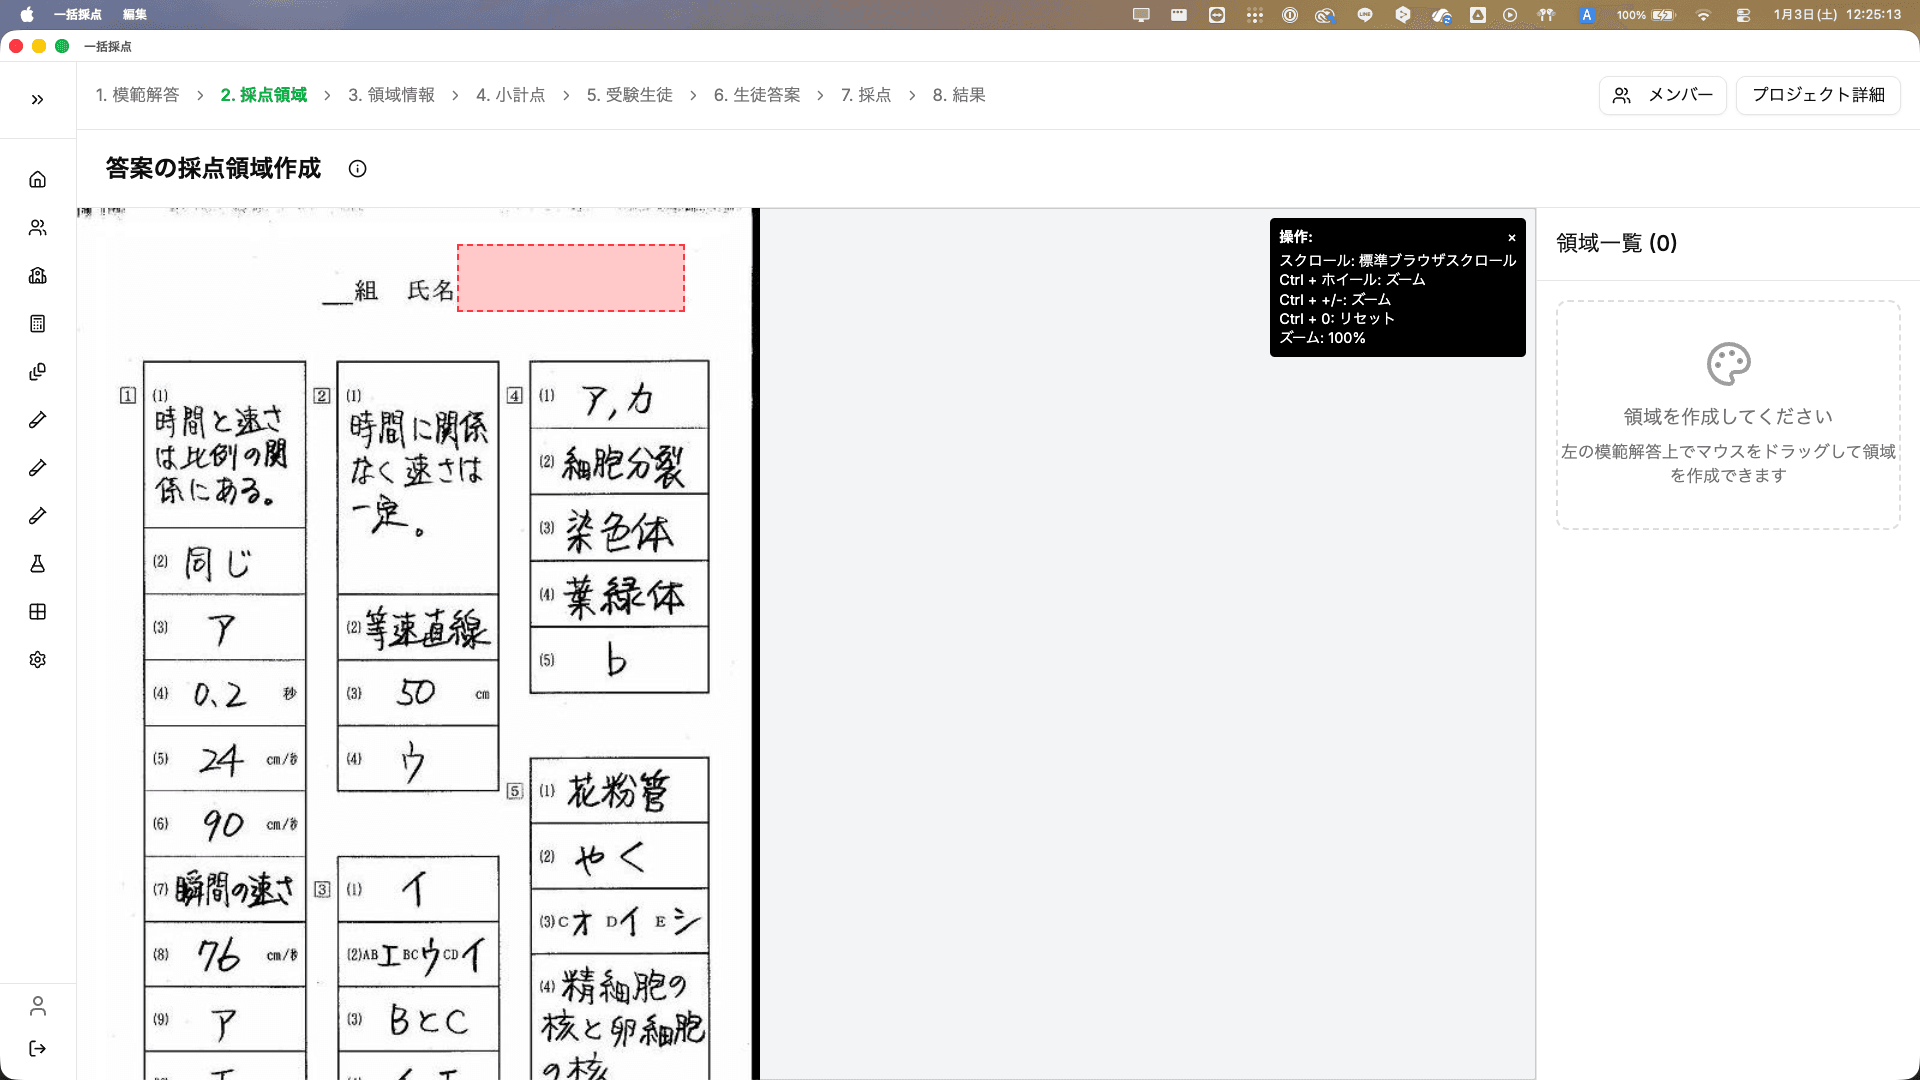Click the logout arrow icon in the sidebar

[37, 1048]
